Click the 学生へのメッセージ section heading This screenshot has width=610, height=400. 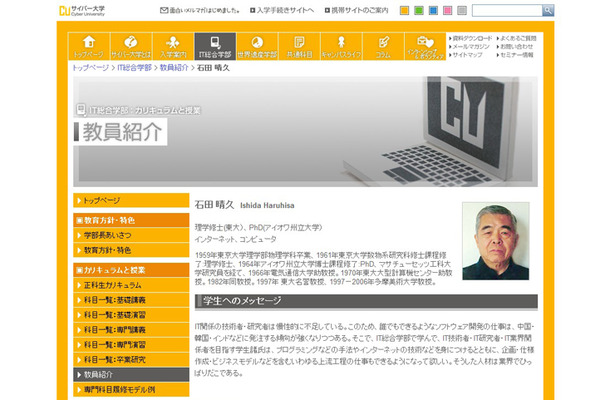click(366, 301)
